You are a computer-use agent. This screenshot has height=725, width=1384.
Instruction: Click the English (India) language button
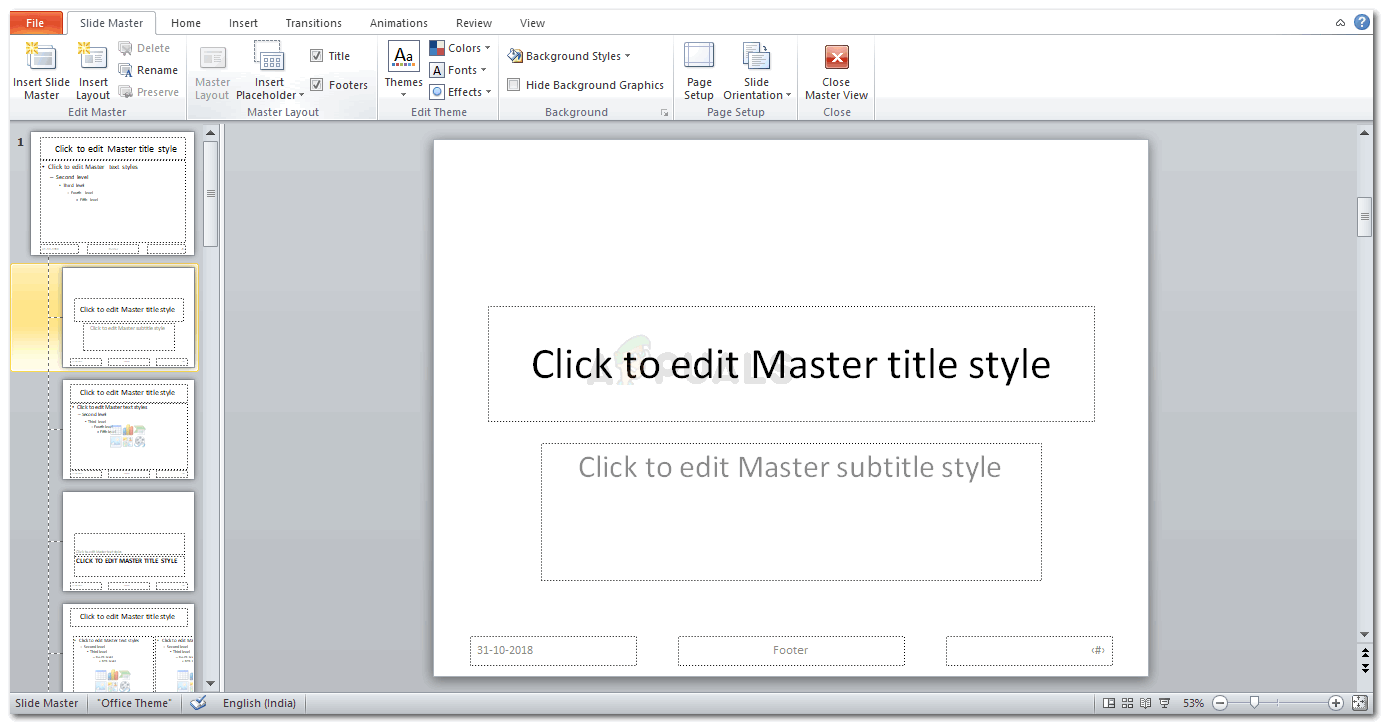tap(259, 703)
